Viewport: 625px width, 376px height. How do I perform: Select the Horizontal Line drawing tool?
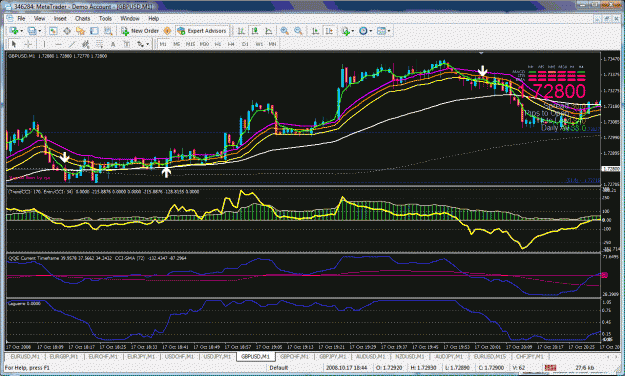(x=59, y=44)
